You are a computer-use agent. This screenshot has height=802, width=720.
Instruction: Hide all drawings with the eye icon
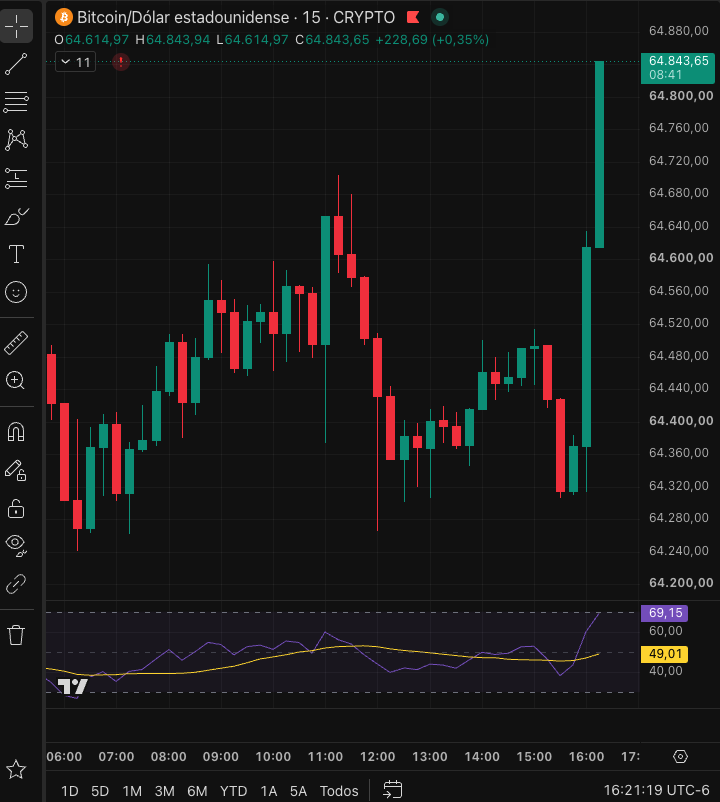tap(16, 545)
